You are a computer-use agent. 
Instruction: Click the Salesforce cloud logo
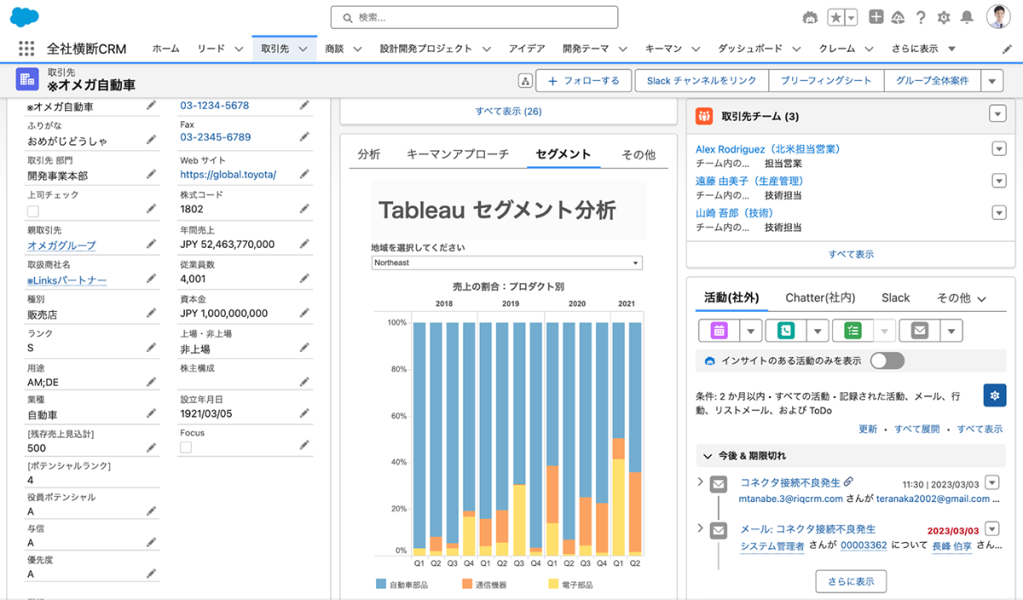(x=25, y=17)
